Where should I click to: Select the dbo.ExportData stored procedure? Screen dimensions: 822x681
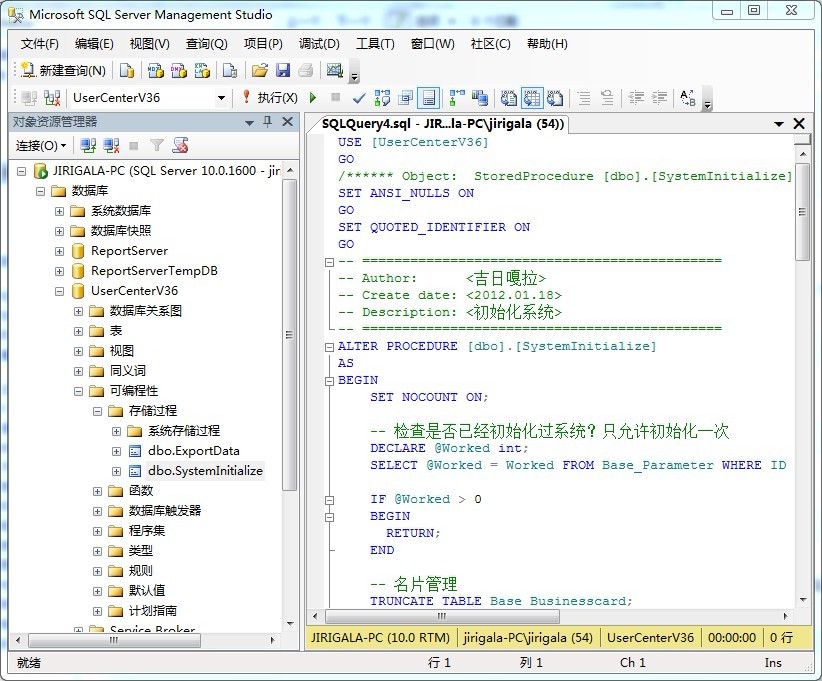click(193, 451)
